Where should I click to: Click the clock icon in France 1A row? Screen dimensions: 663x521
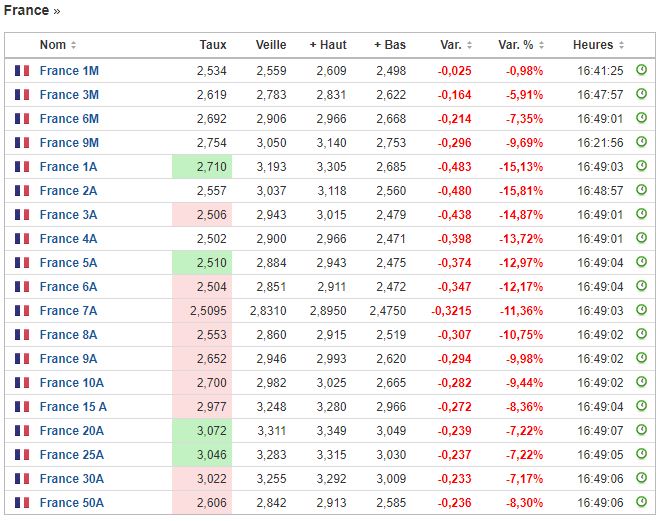[x=641, y=167]
